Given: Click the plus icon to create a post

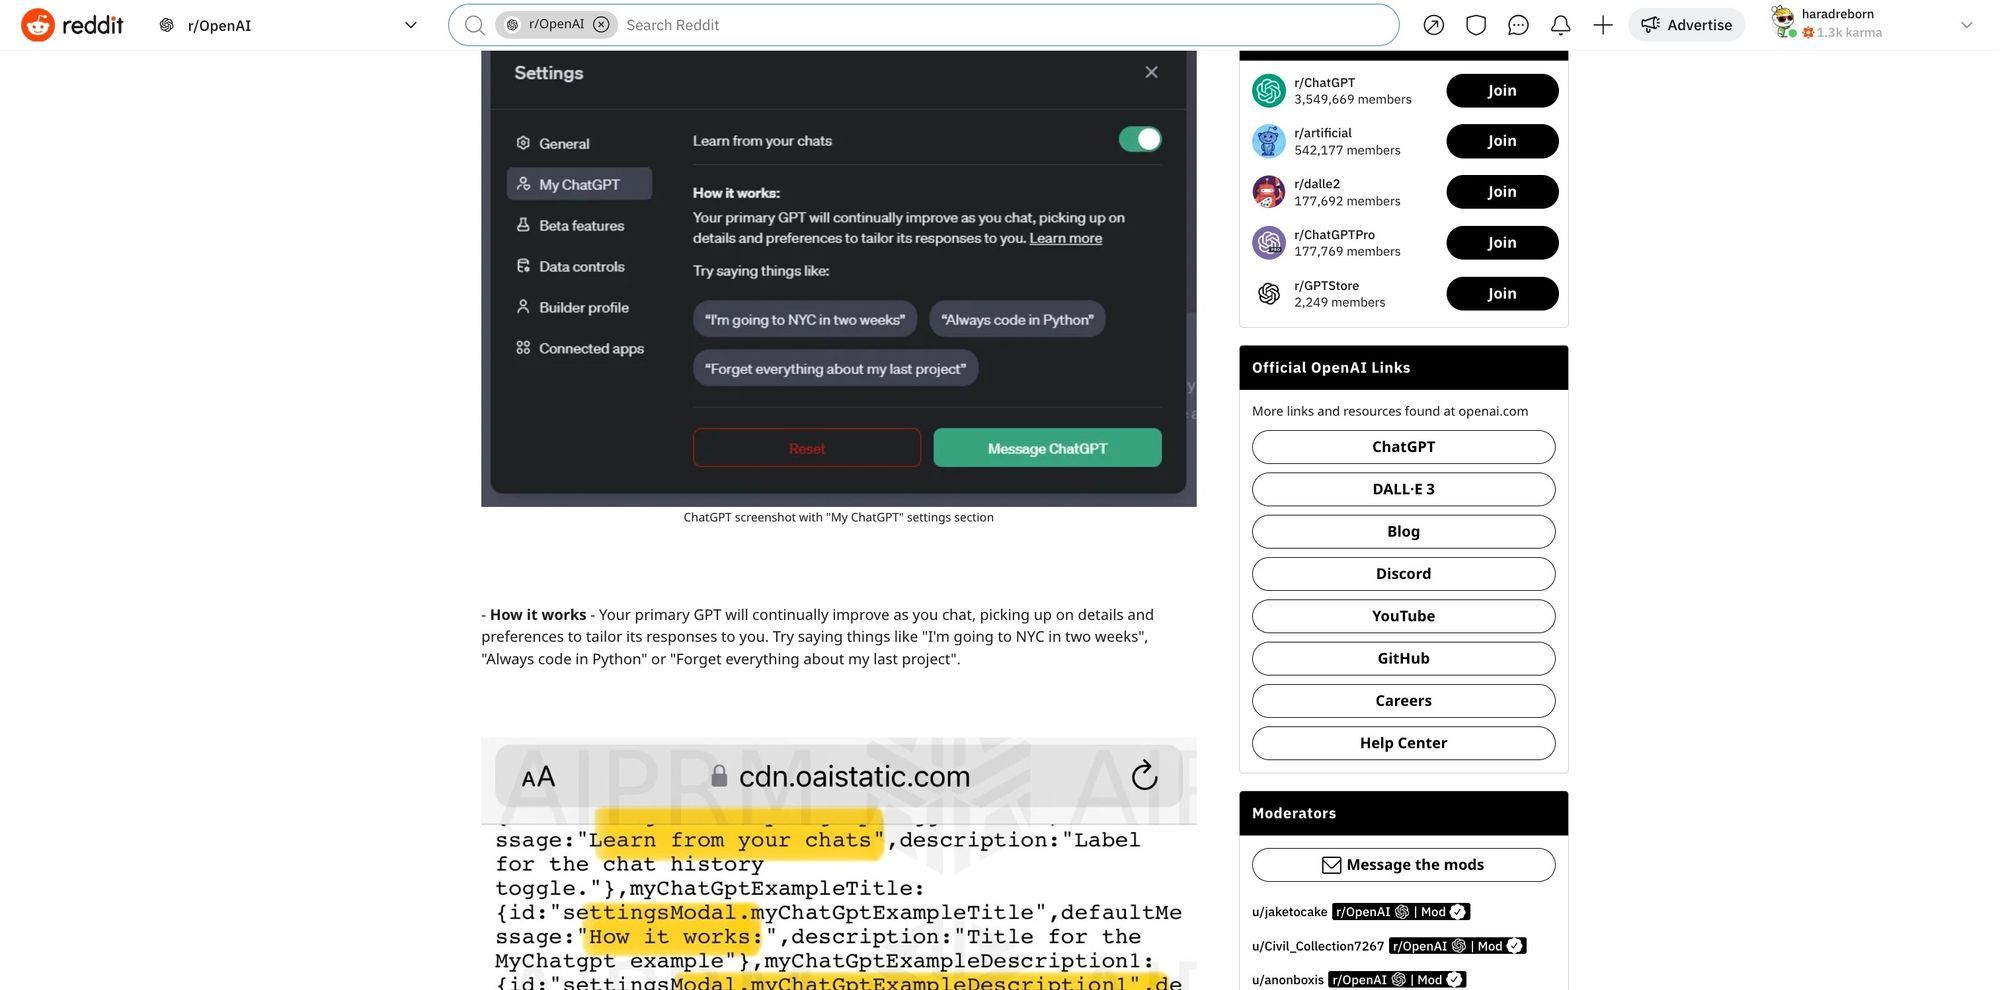Looking at the screenshot, I should [x=1601, y=24].
